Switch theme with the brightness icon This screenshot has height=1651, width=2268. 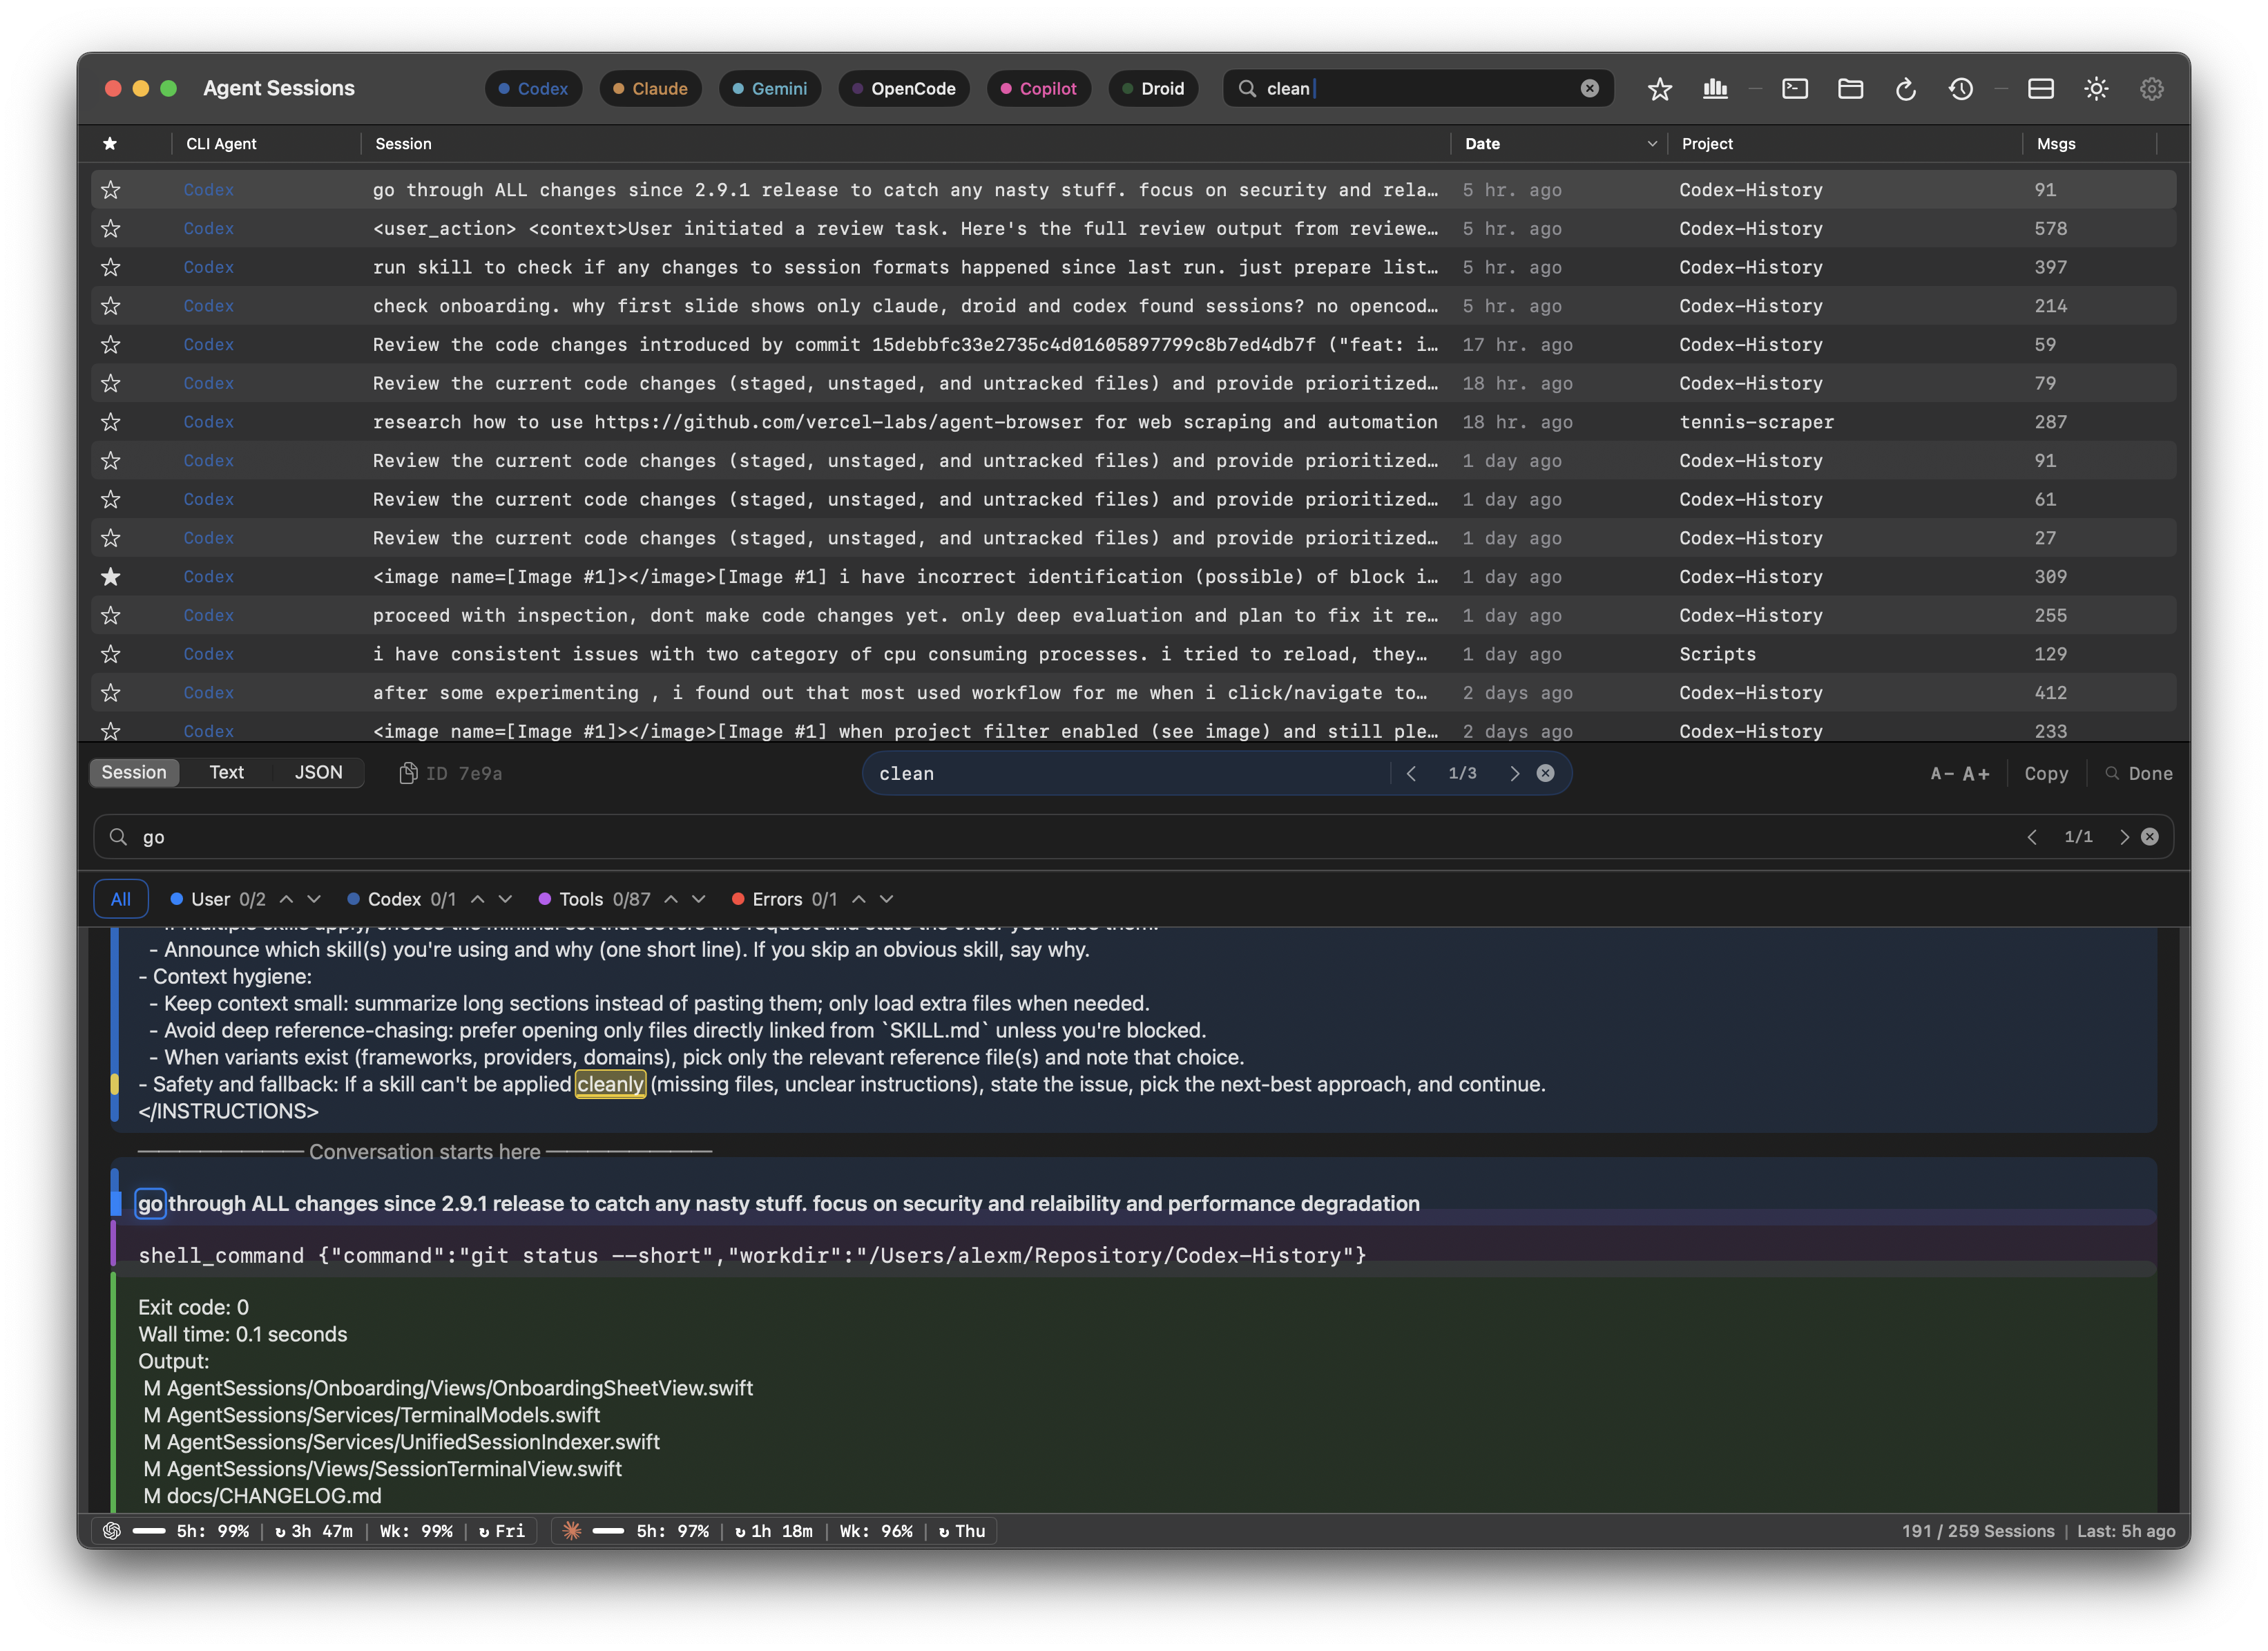[2096, 88]
